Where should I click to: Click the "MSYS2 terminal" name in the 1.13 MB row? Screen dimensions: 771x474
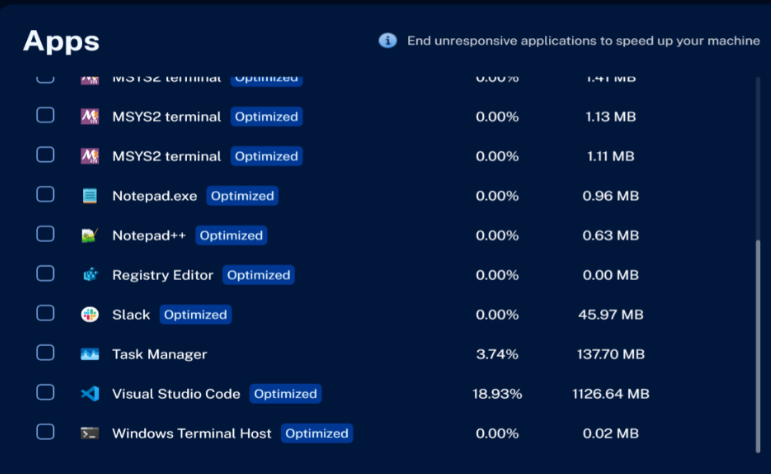click(167, 117)
